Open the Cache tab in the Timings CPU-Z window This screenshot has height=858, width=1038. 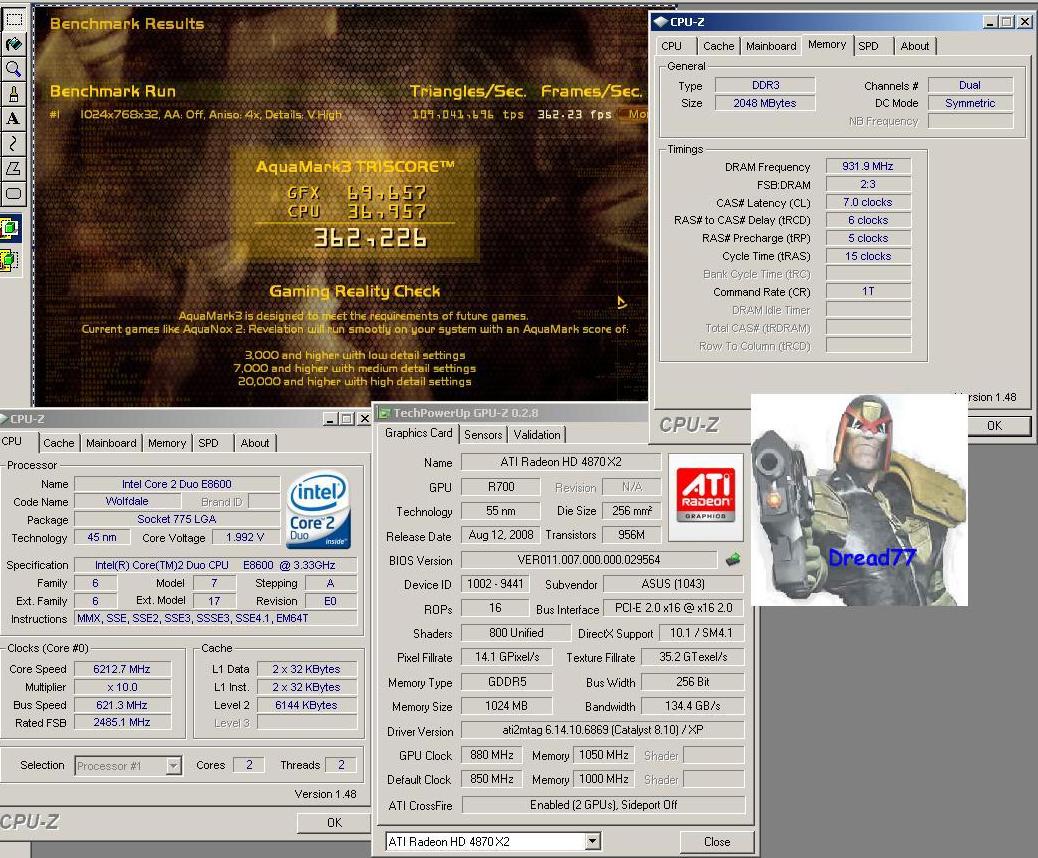click(718, 46)
